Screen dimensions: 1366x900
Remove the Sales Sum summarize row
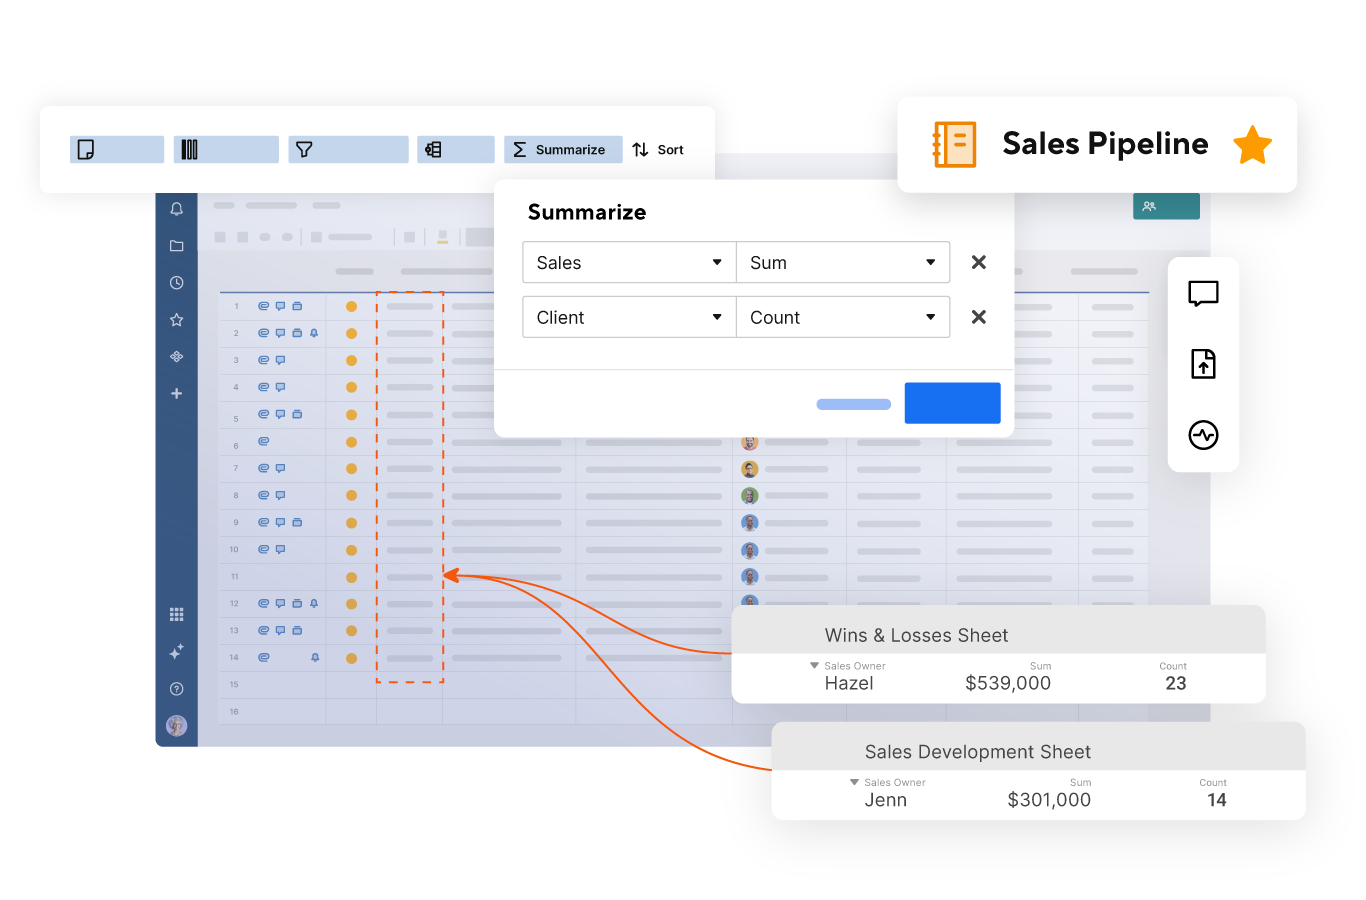tap(979, 262)
